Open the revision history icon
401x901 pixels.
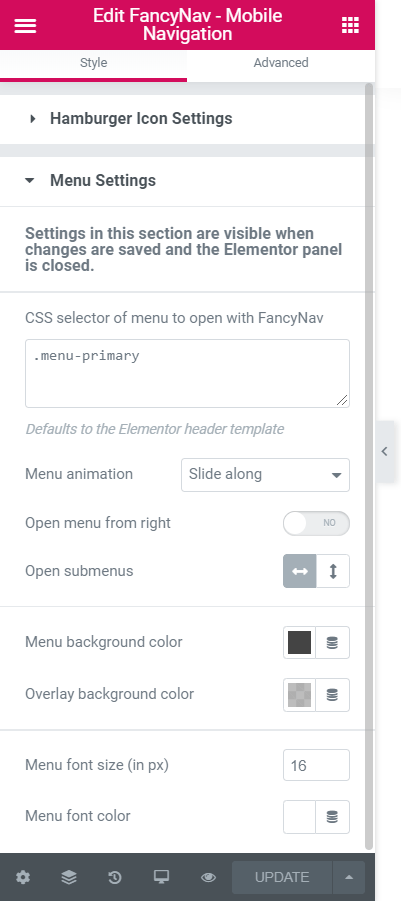115,877
